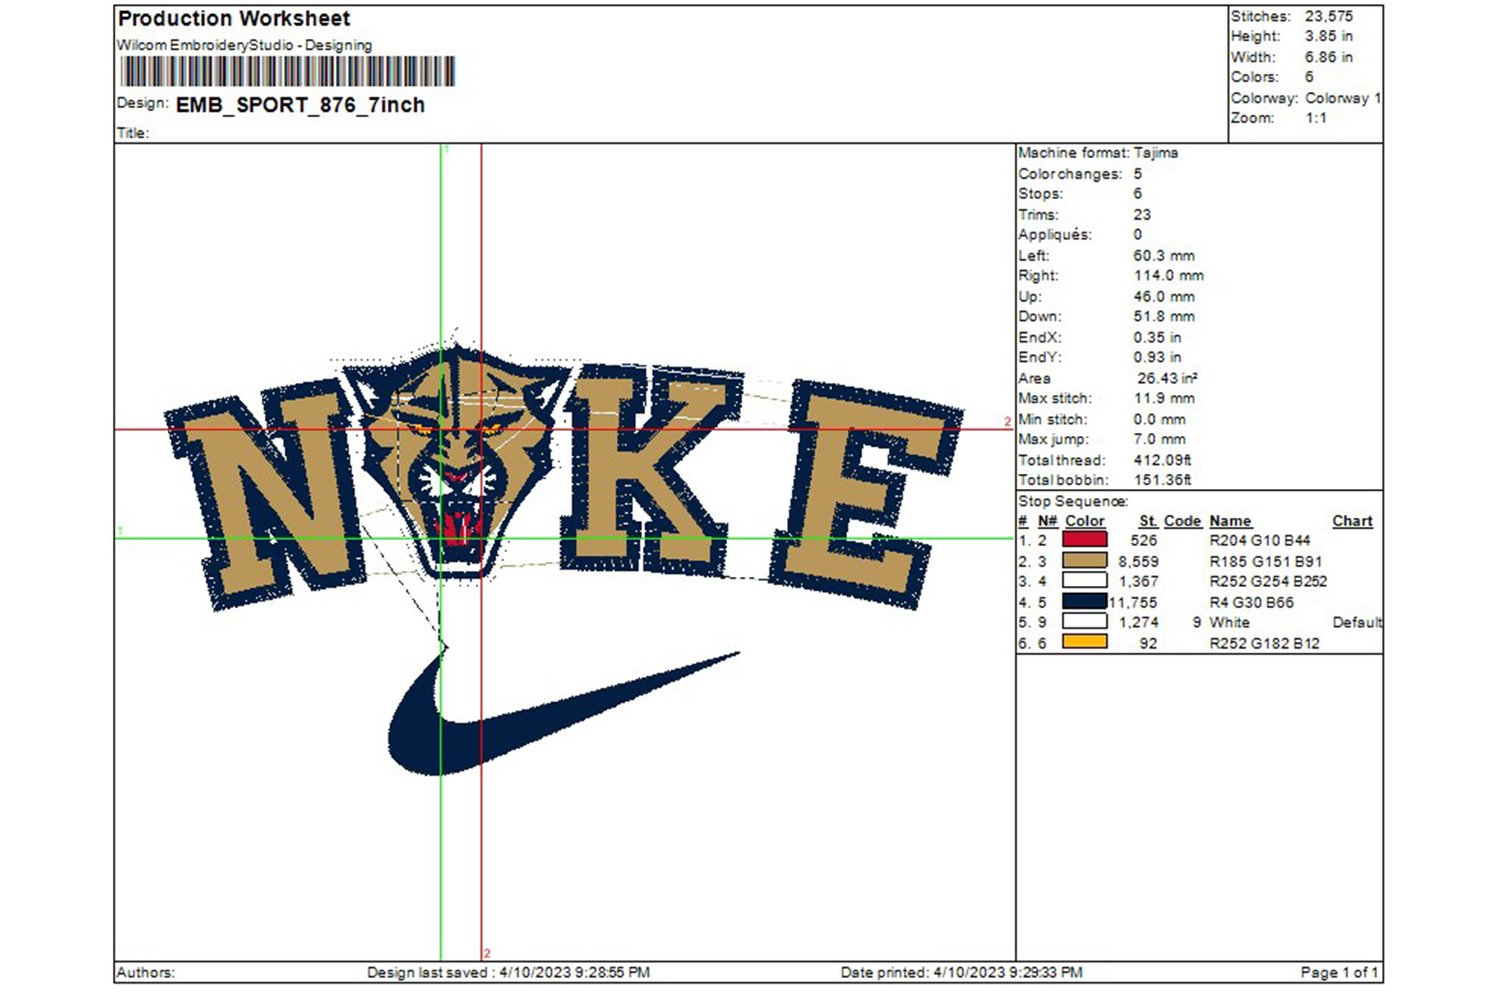Select the tan swatch for R185 G151 B91
Image resolution: width=1500 pixels, height=998 pixels.
[x=1084, y=561]
